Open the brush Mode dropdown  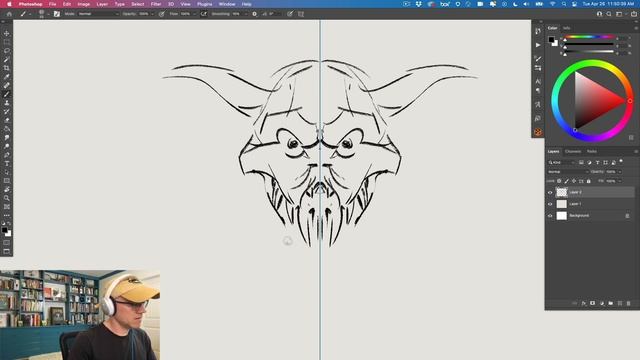[x=97, y=14]
